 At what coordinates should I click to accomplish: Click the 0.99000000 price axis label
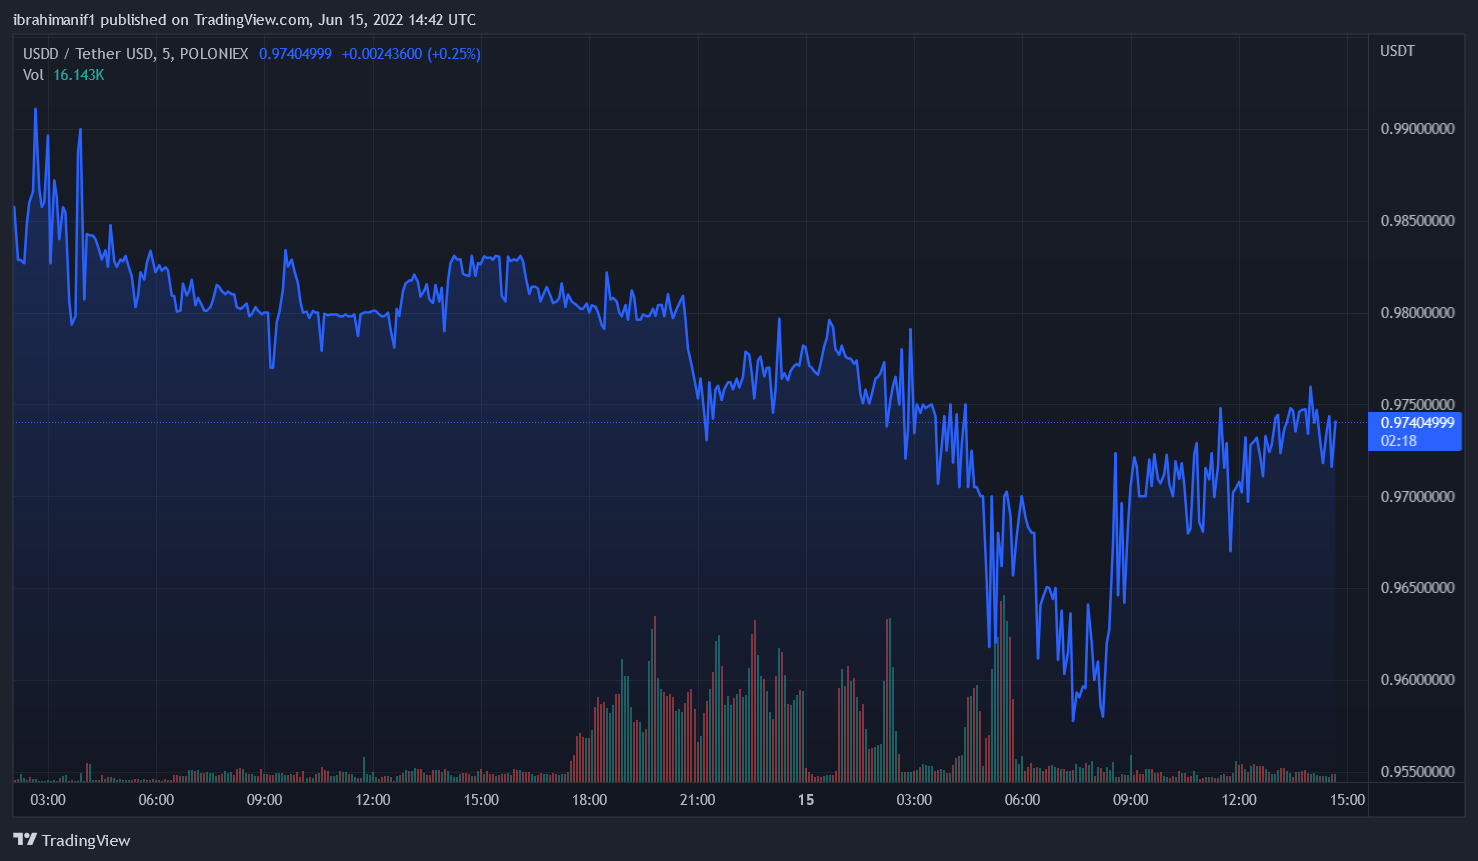click(x=1417, y=129)
